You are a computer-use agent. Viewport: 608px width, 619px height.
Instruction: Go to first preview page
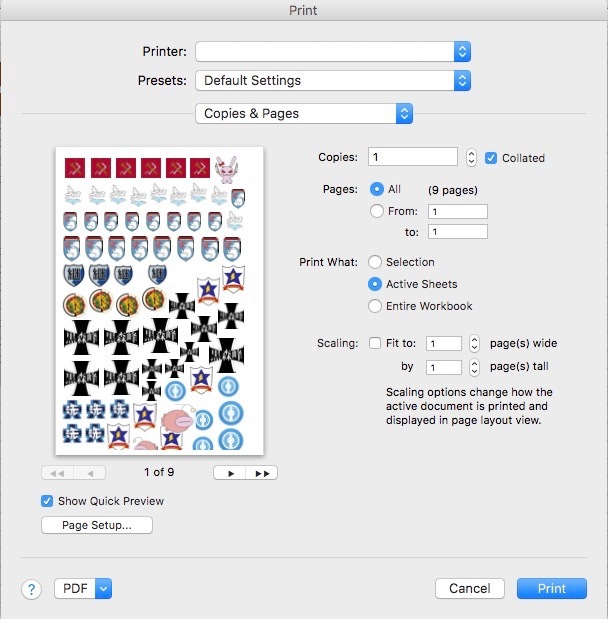pos(57,473)
